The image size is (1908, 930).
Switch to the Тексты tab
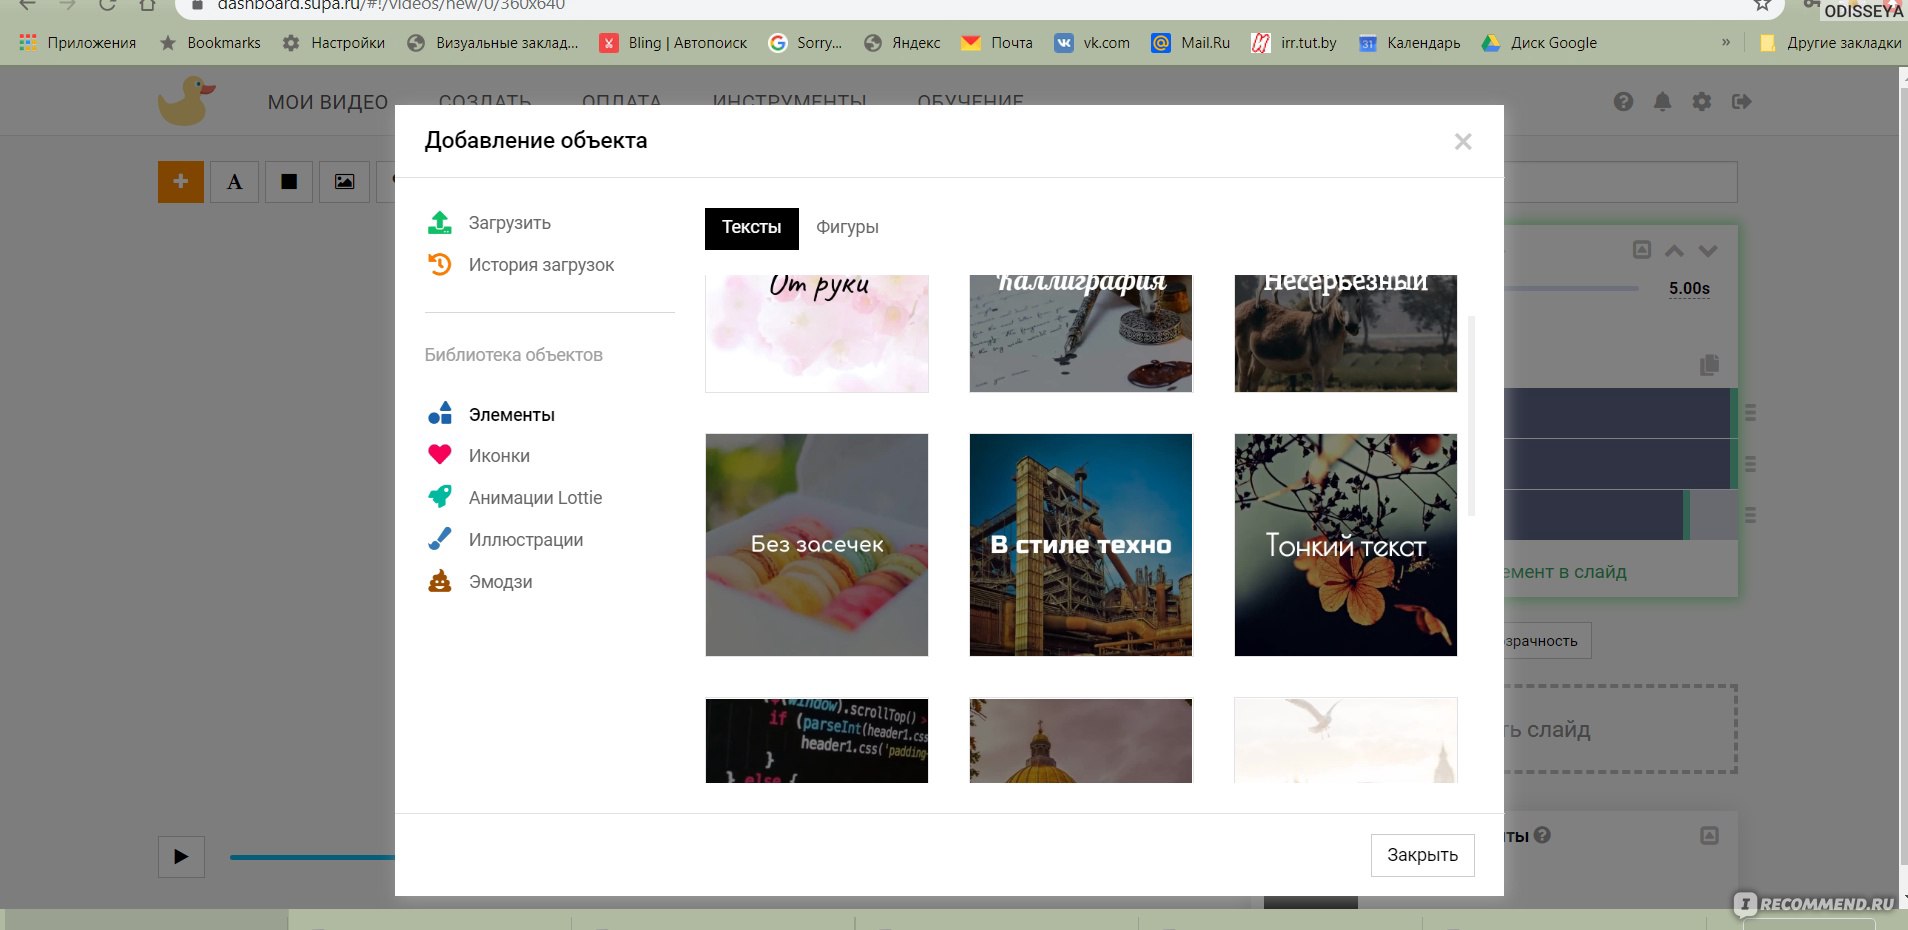752,228
